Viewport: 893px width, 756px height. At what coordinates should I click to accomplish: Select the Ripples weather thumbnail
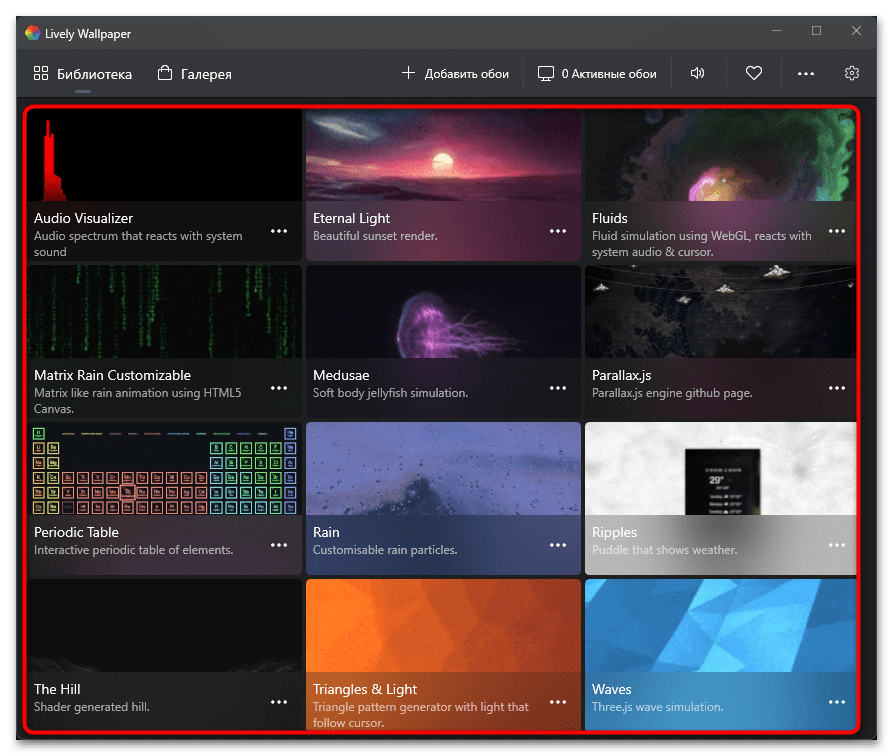tap(720, 469)
